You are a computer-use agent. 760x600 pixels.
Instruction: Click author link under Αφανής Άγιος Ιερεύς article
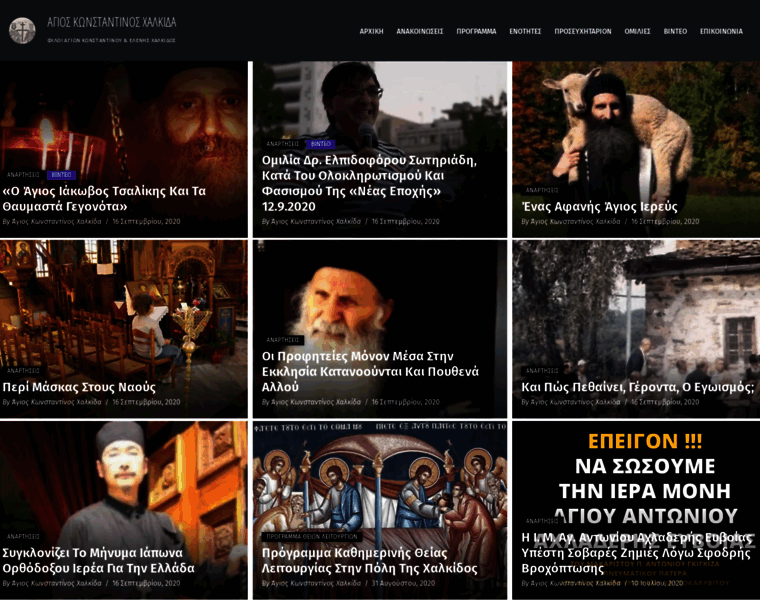[x=575, y=221]
